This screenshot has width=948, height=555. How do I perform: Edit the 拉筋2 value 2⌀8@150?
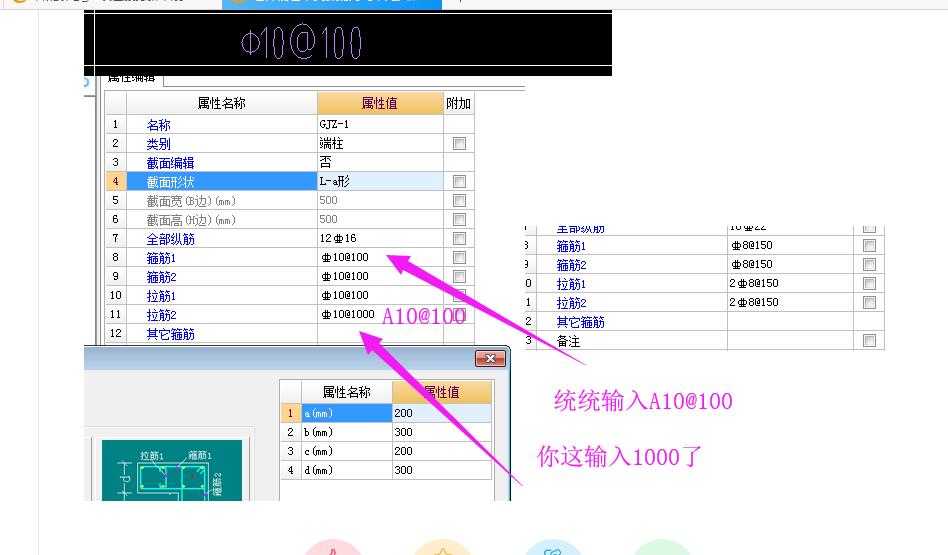point(790,302)
